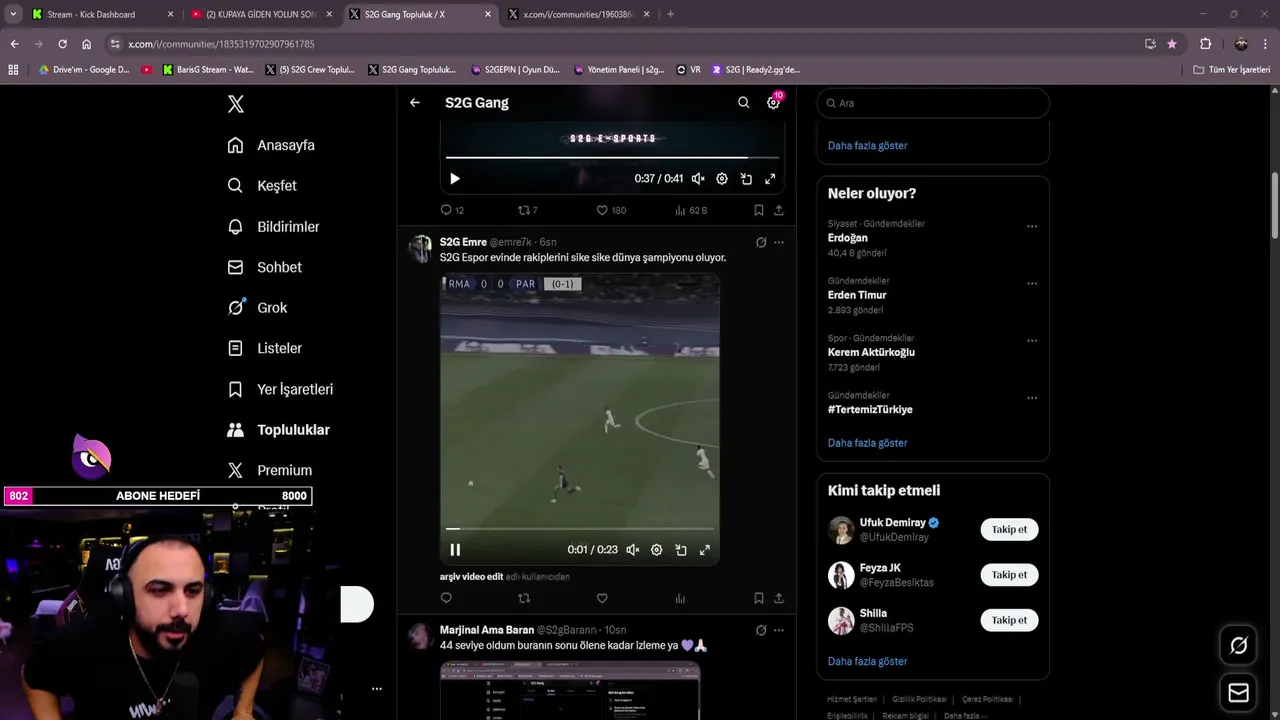This screenshot has width=1280, height=720.
Task: Open more options on S2G Emre's post
Action: 779,242
